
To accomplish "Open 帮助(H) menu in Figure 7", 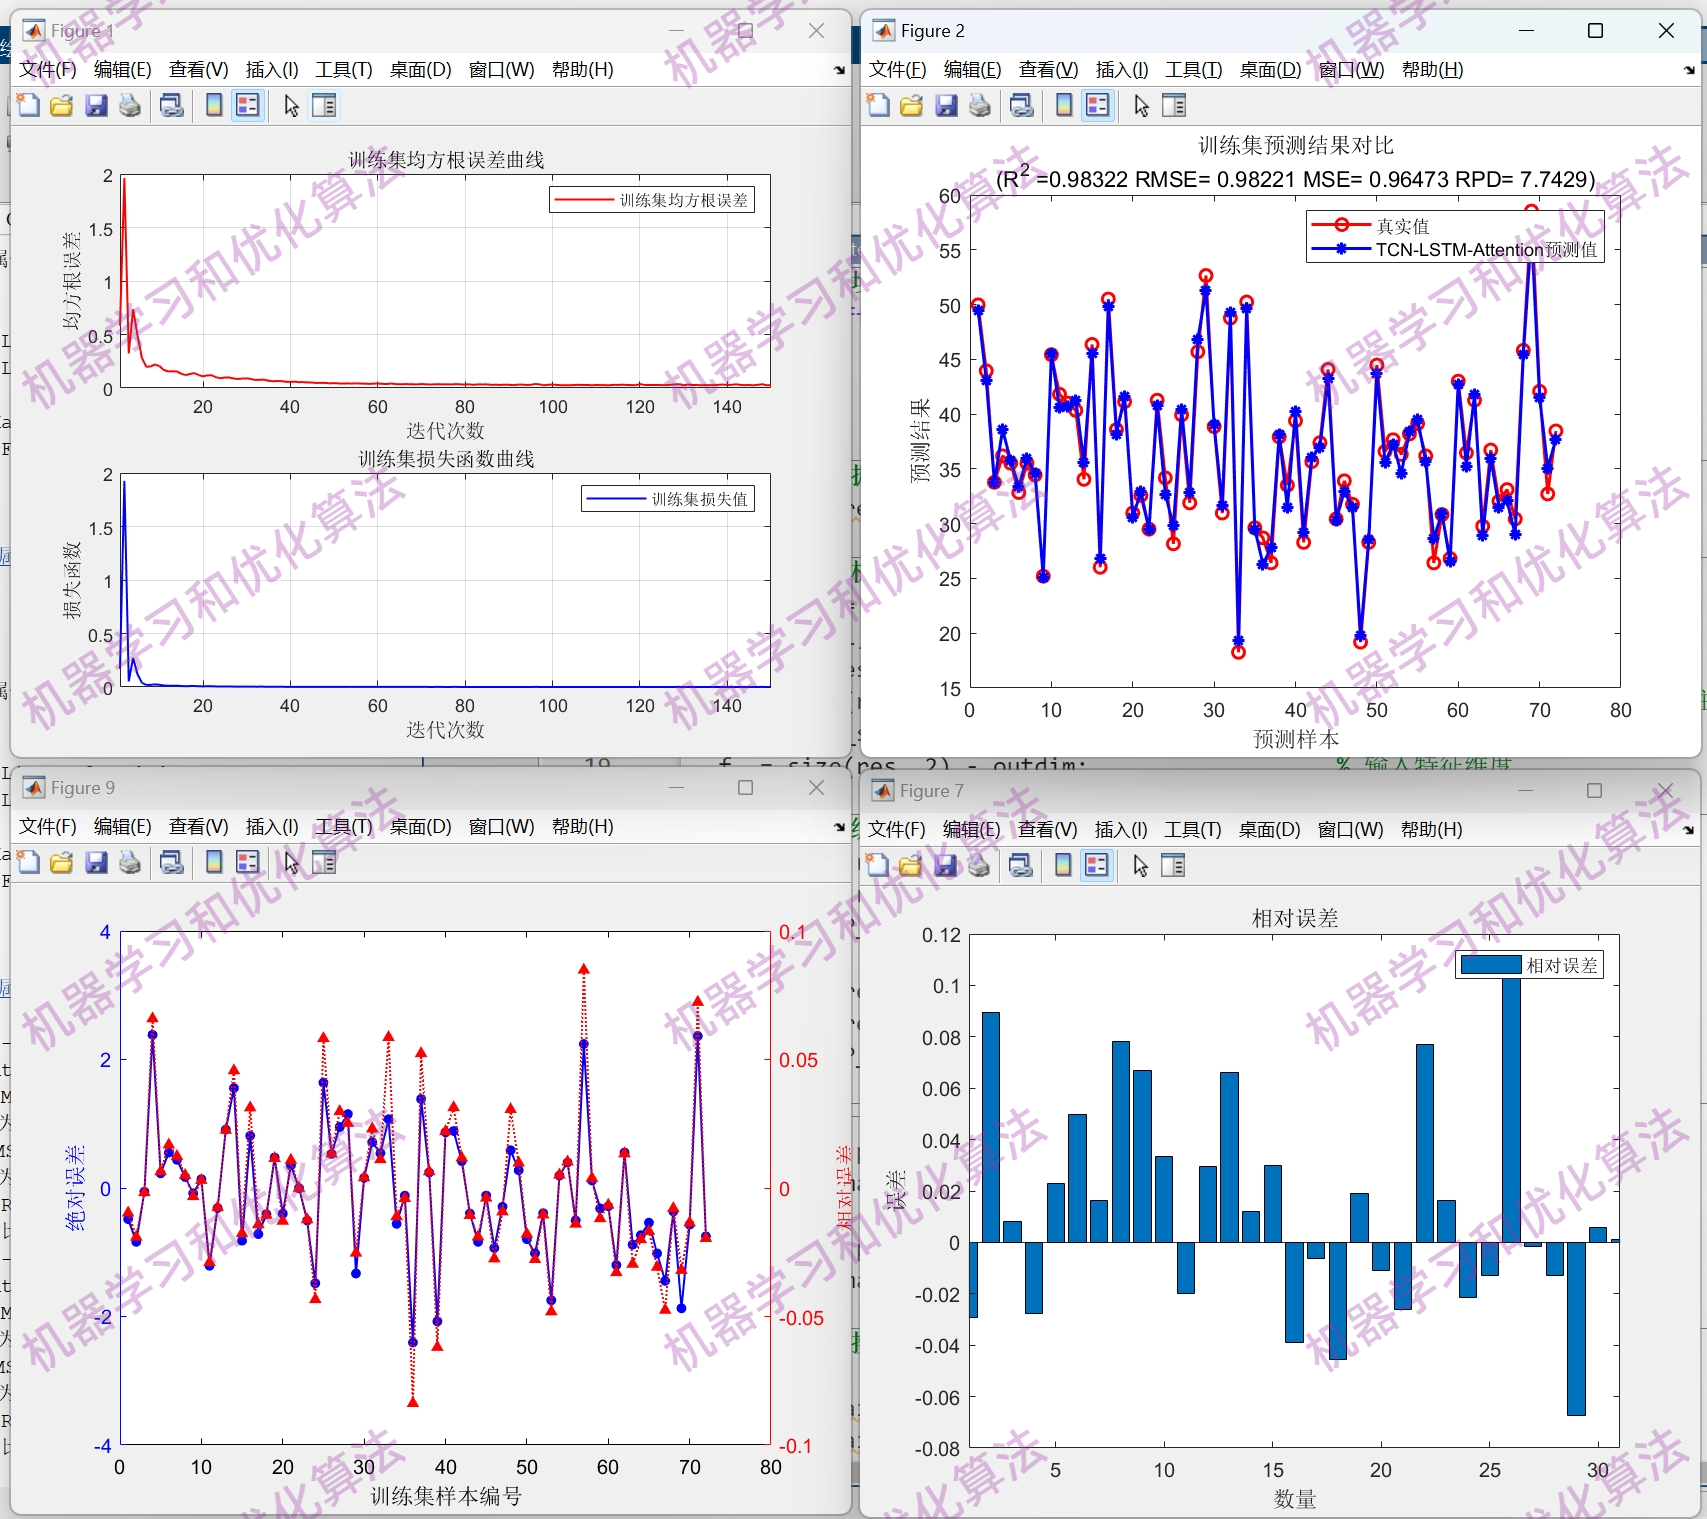I will tap(1431, 829).
